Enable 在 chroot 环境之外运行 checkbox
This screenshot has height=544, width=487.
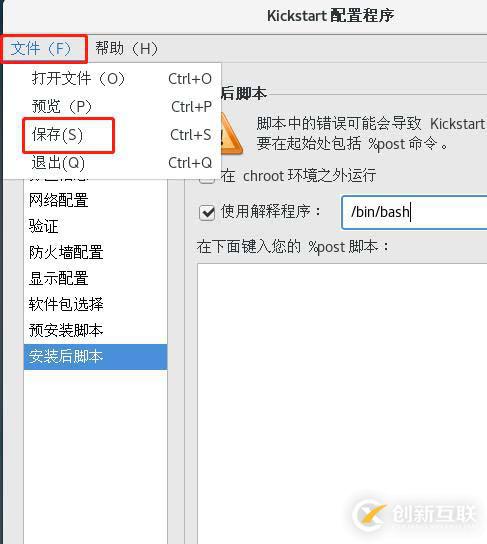pyautogui.click(x=207, y=177)
